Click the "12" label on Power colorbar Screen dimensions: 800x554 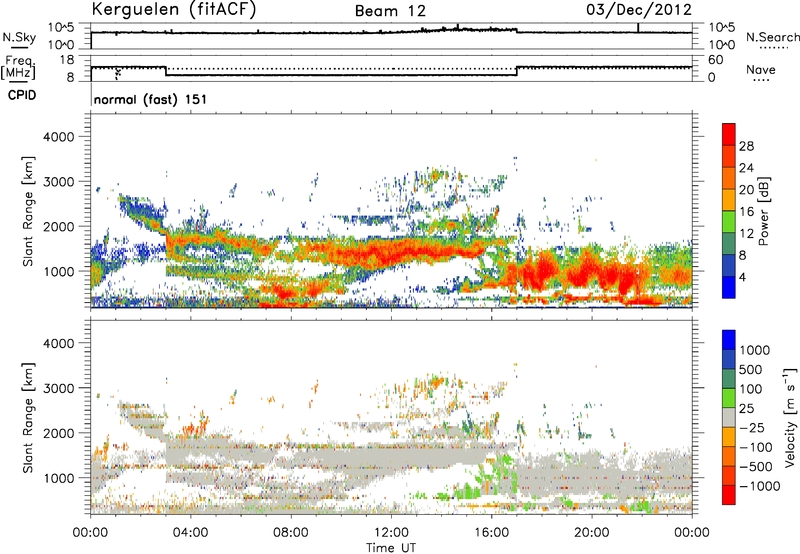coord(746,234)
